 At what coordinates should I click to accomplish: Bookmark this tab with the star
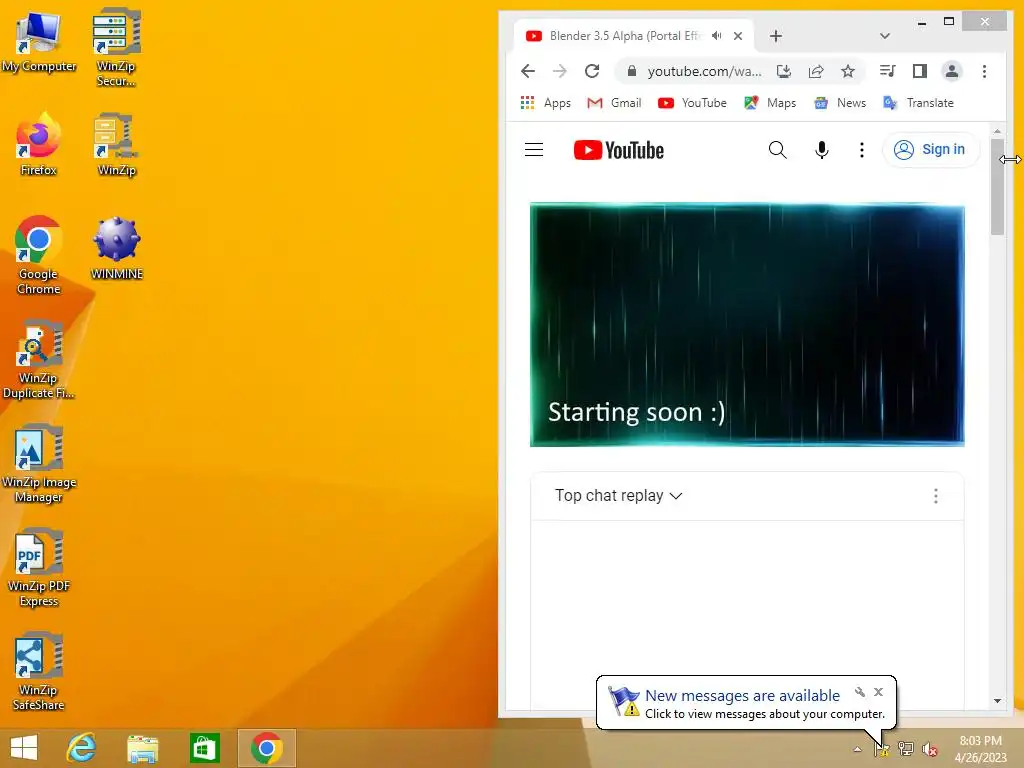pos(848,71)
